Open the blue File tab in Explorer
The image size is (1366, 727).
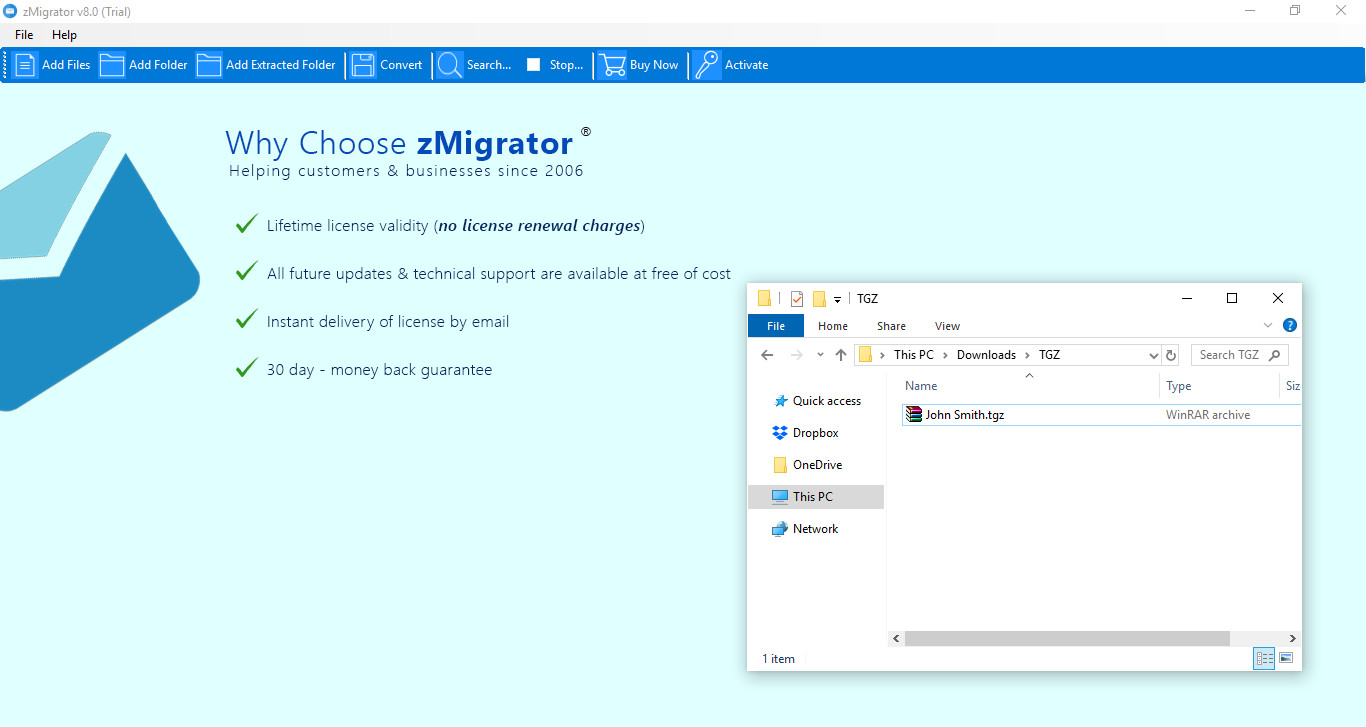click(x=776, y=326)
